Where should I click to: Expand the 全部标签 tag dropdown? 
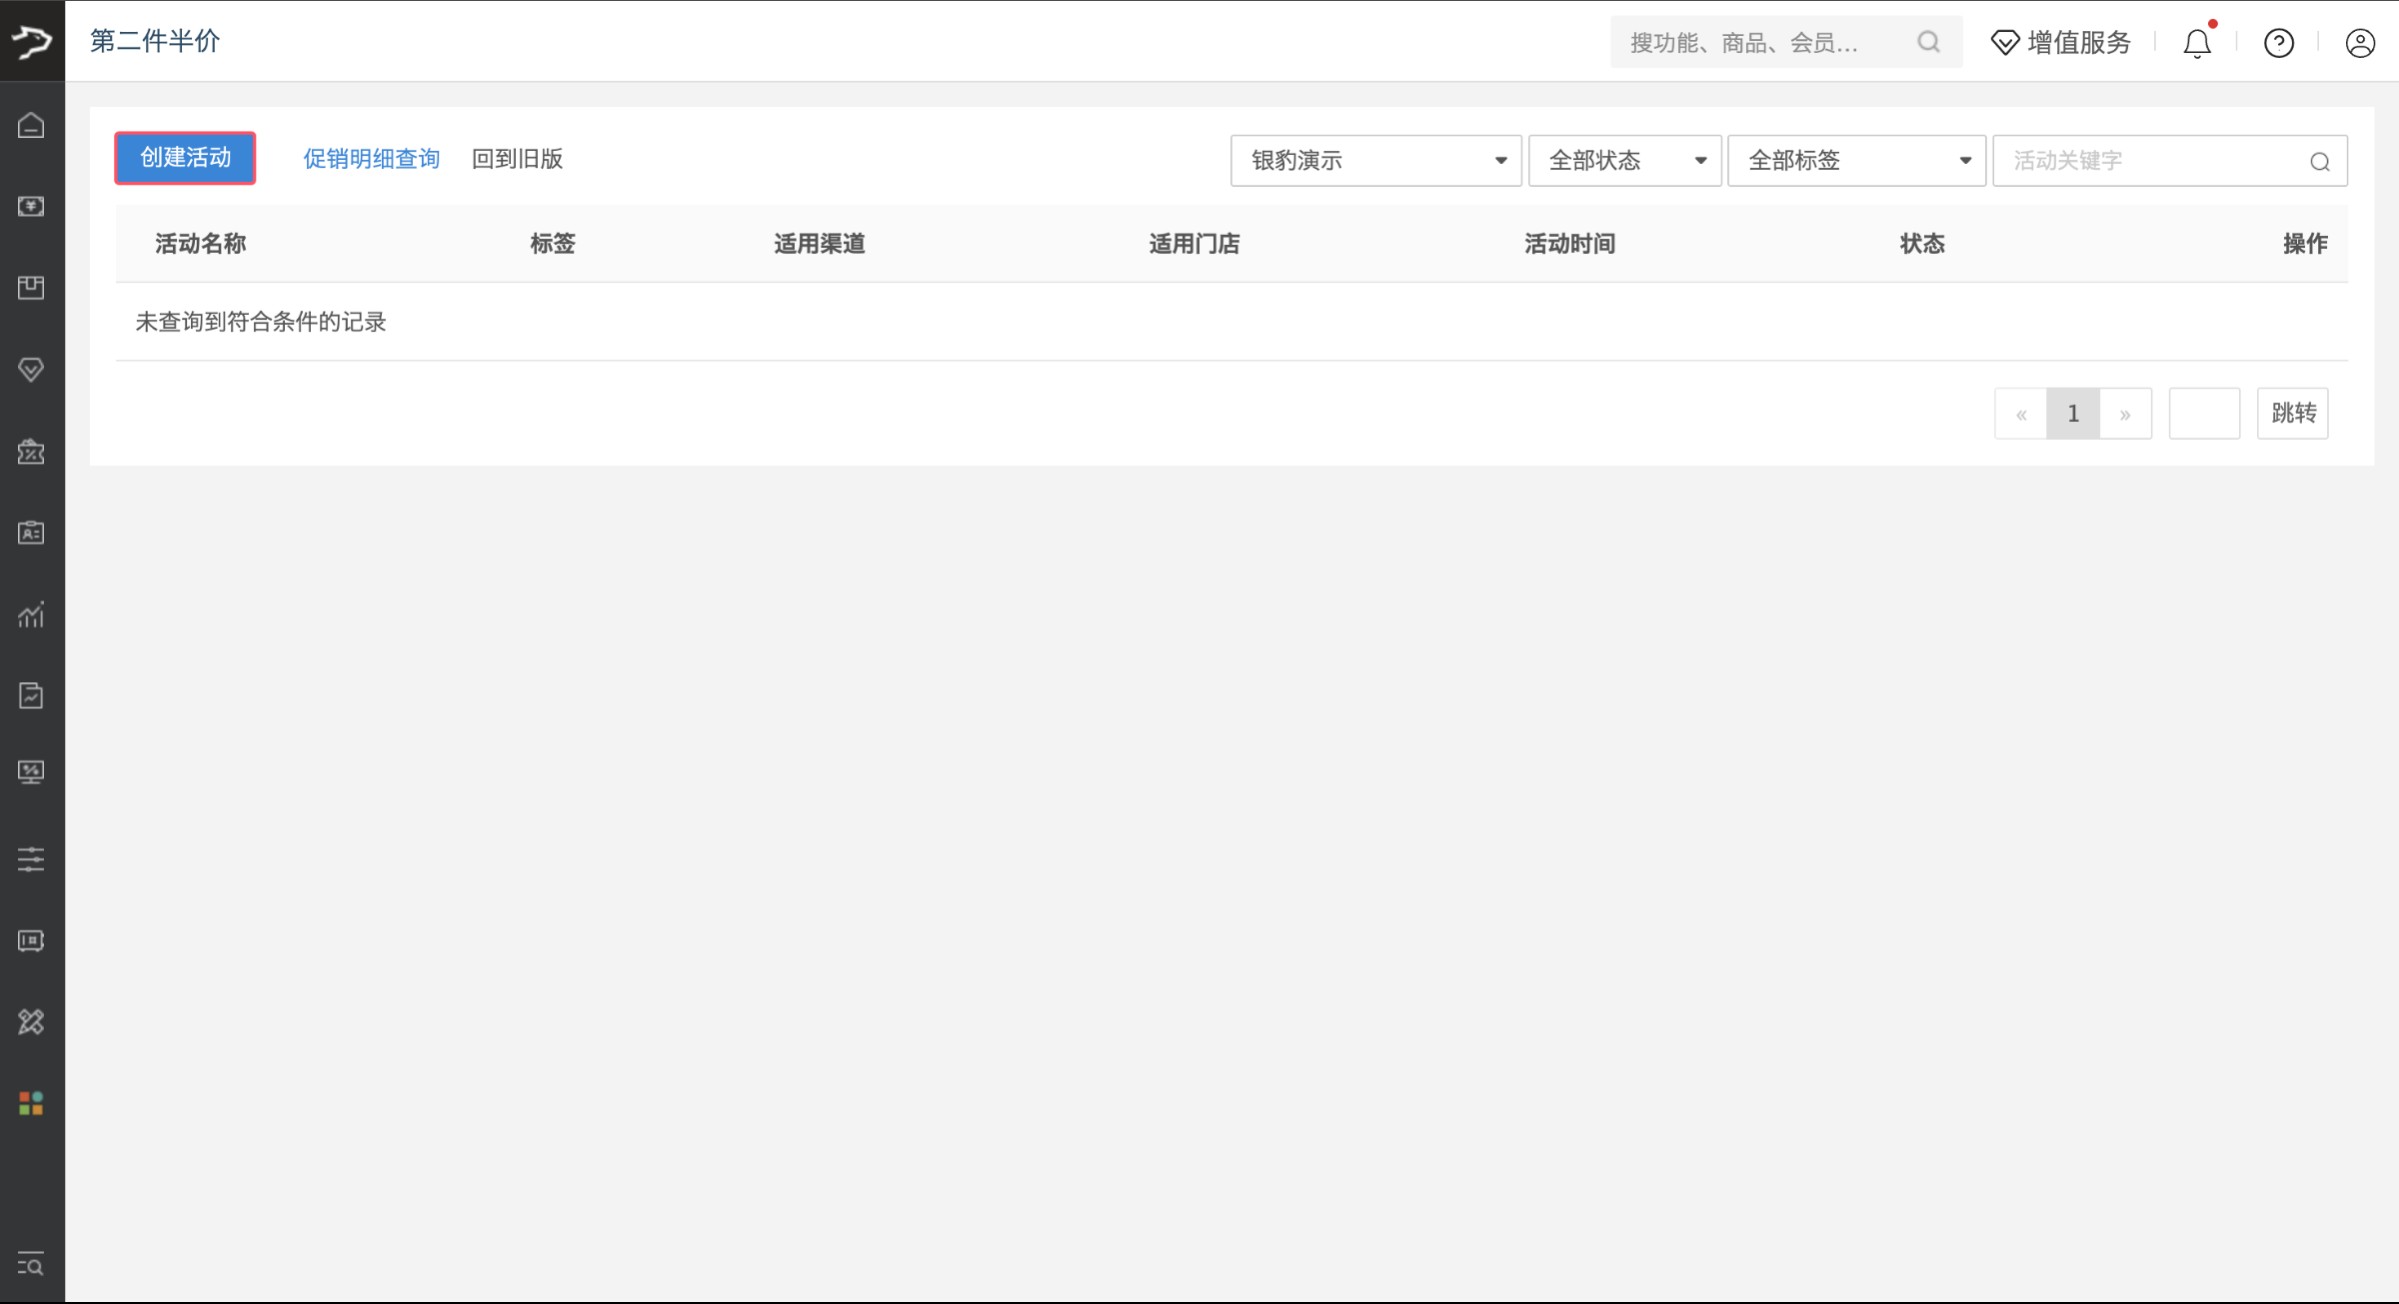(1856, 161)
